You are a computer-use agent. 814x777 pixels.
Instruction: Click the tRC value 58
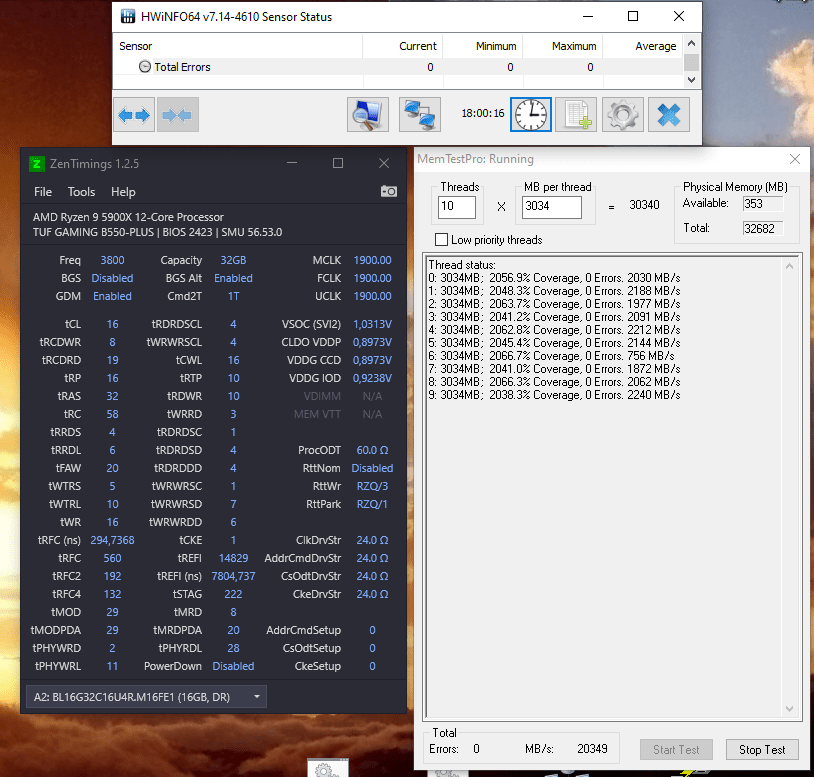pos(112,414)
